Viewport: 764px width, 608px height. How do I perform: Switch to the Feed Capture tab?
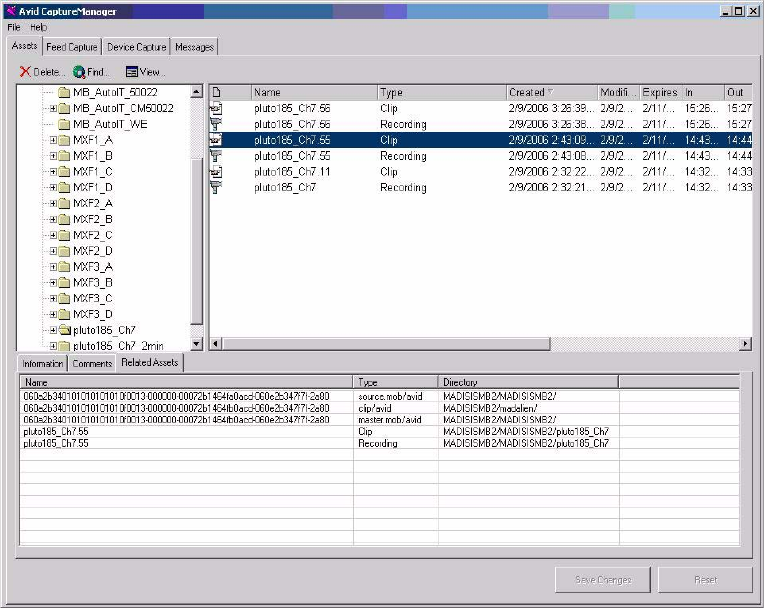72,47
